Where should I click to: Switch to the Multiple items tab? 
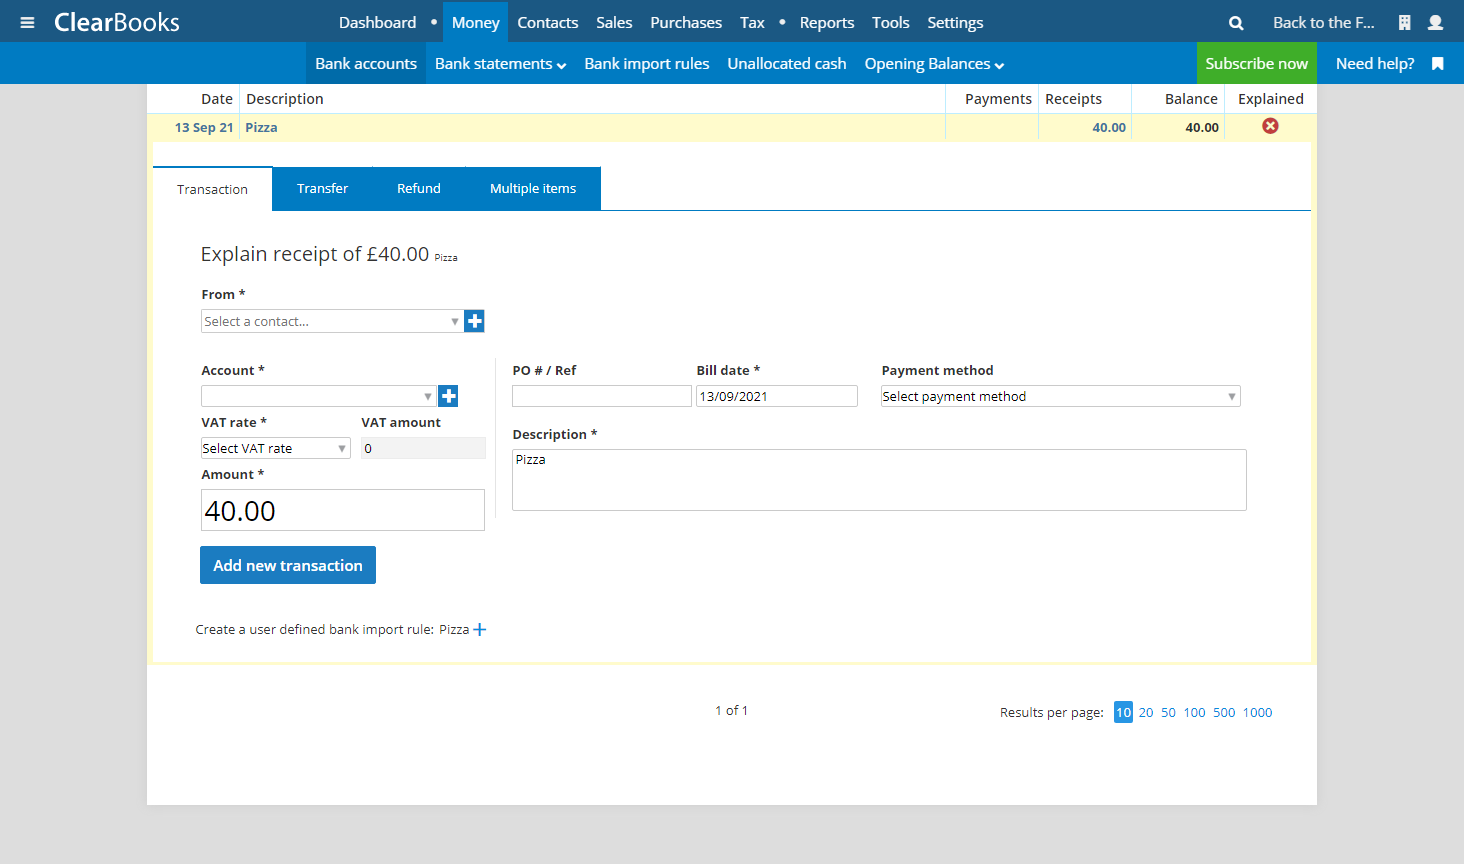click(x=532, y=188)
